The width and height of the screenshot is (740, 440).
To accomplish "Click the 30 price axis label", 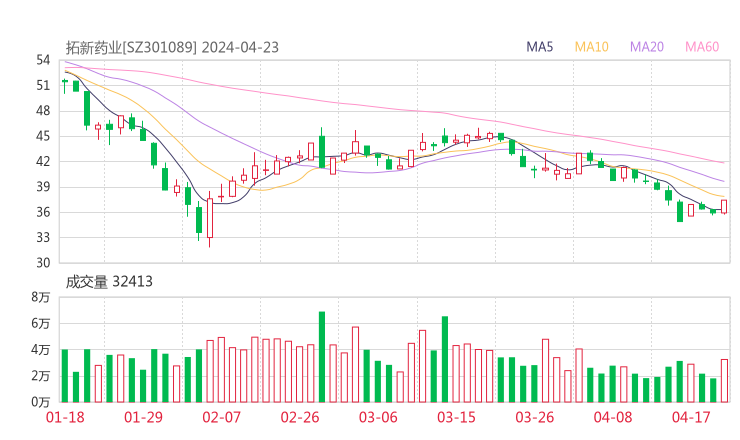I will 43,263.
